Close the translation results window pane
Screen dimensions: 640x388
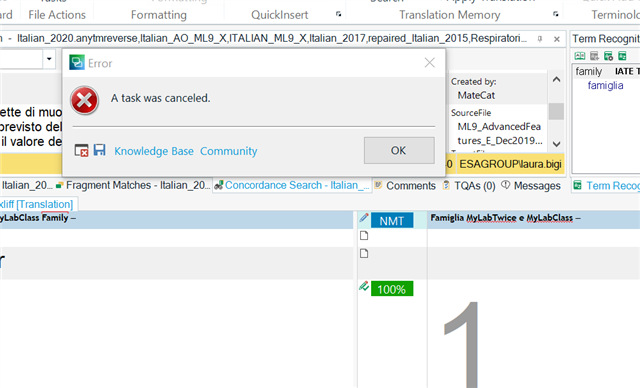[x=556, y=39]
